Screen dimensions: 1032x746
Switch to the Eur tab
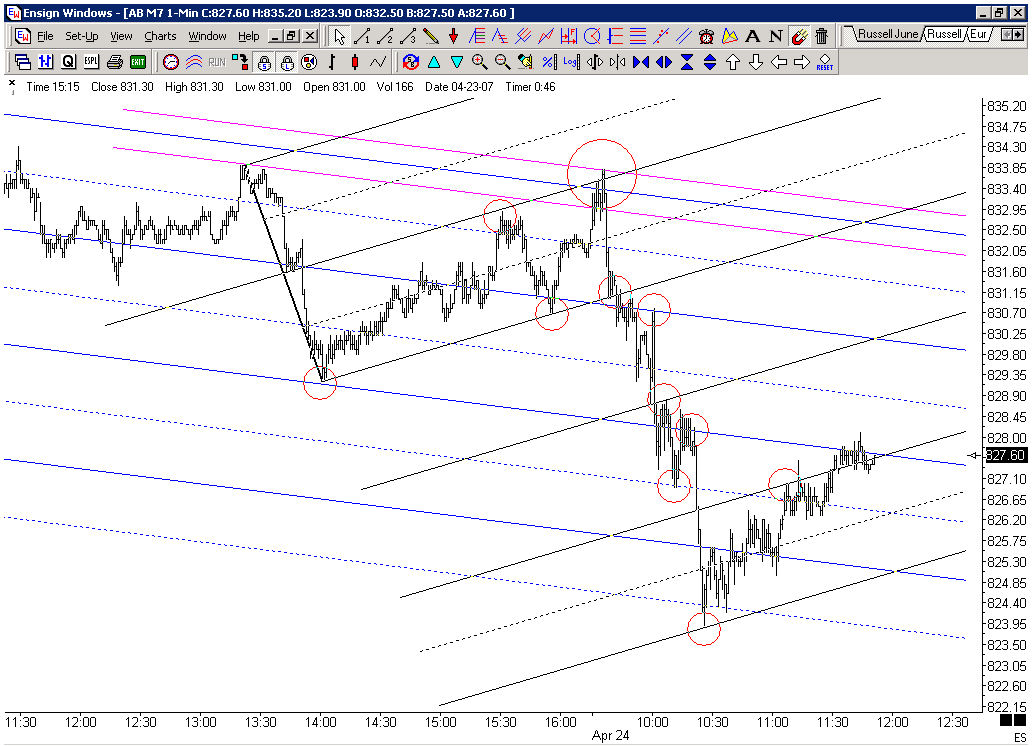click(x=978, y=34)
